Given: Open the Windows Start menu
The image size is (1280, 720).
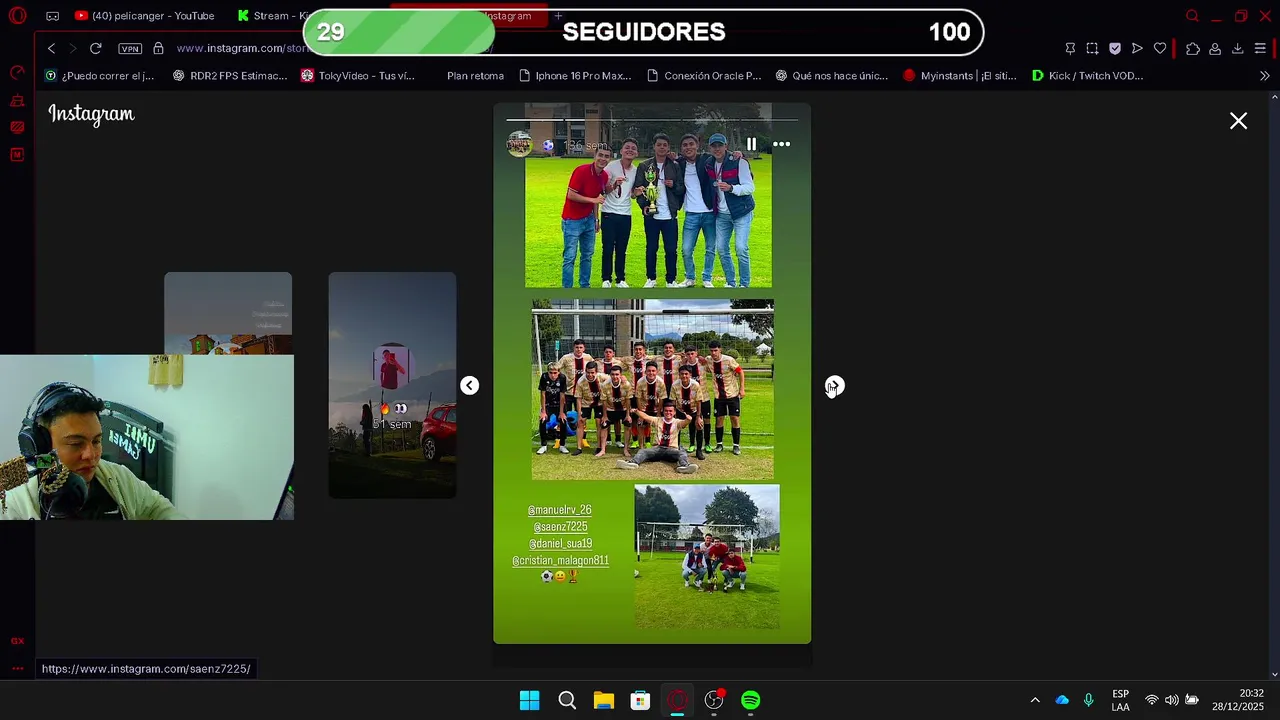Looking at the screenshot, I should (x=530, y=700).
